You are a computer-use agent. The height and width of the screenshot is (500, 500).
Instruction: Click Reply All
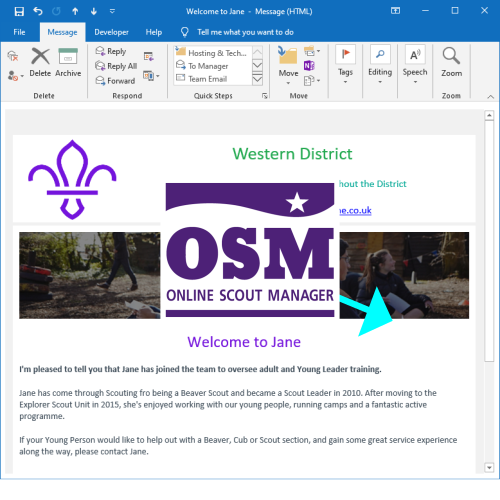pyautogui.click(x=116, y=66)
